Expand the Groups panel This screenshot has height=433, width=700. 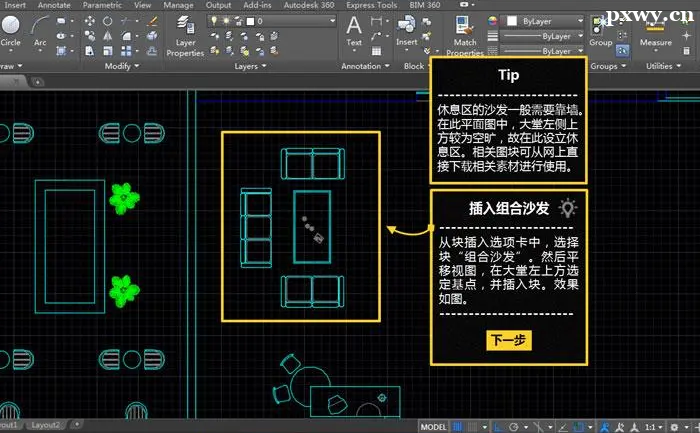pyautogui.click(x=608, y=66)
